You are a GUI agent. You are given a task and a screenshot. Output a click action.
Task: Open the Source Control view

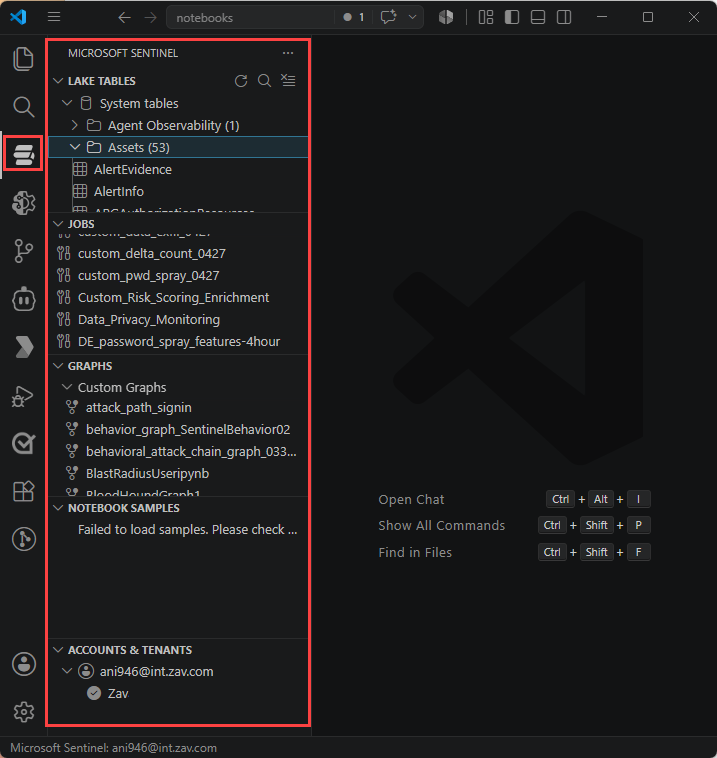pos(23,251)
